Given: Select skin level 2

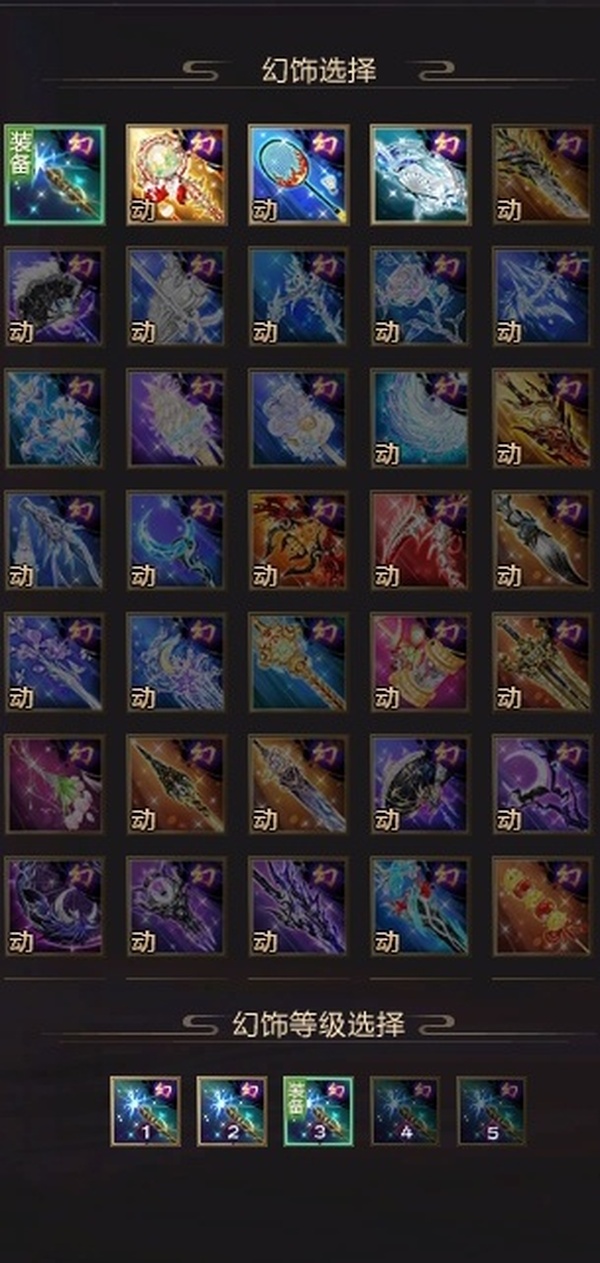Looking at the screenshot, I should click(232, 1111).
